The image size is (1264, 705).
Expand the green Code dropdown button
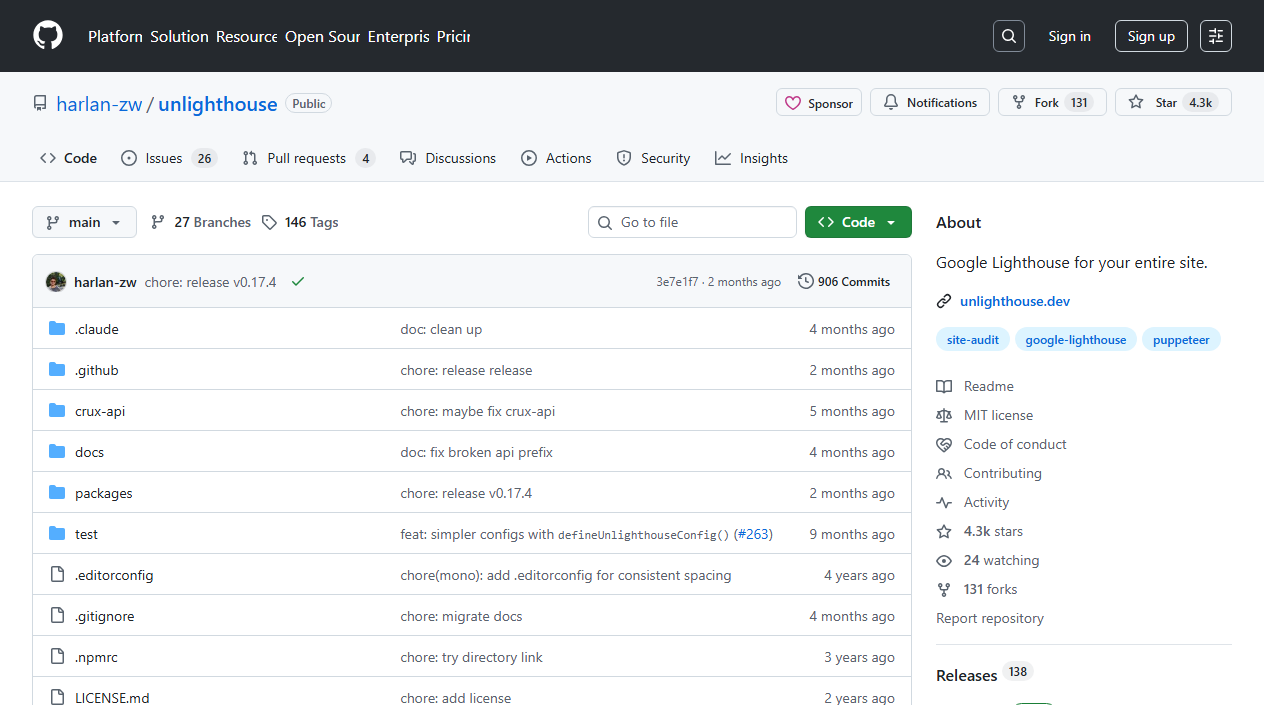(858, 222)
